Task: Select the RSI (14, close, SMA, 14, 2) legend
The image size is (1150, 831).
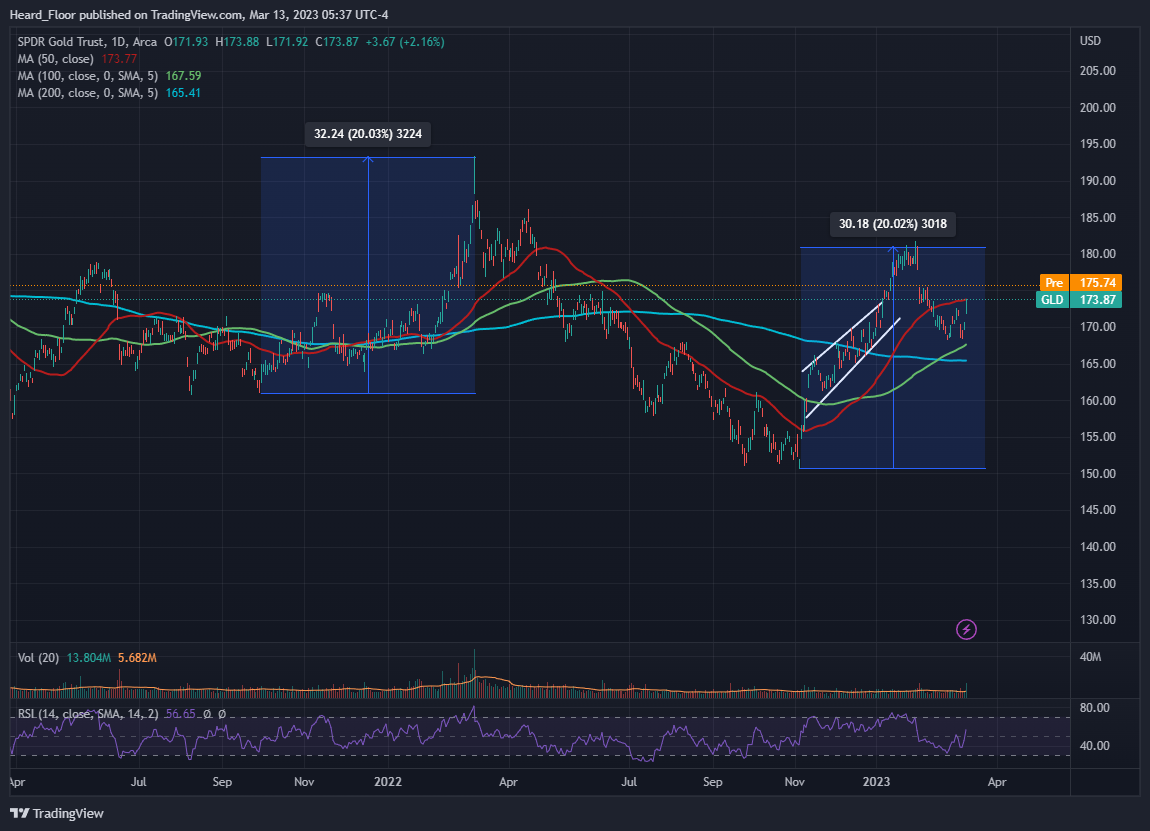Action: click(88, 714)
